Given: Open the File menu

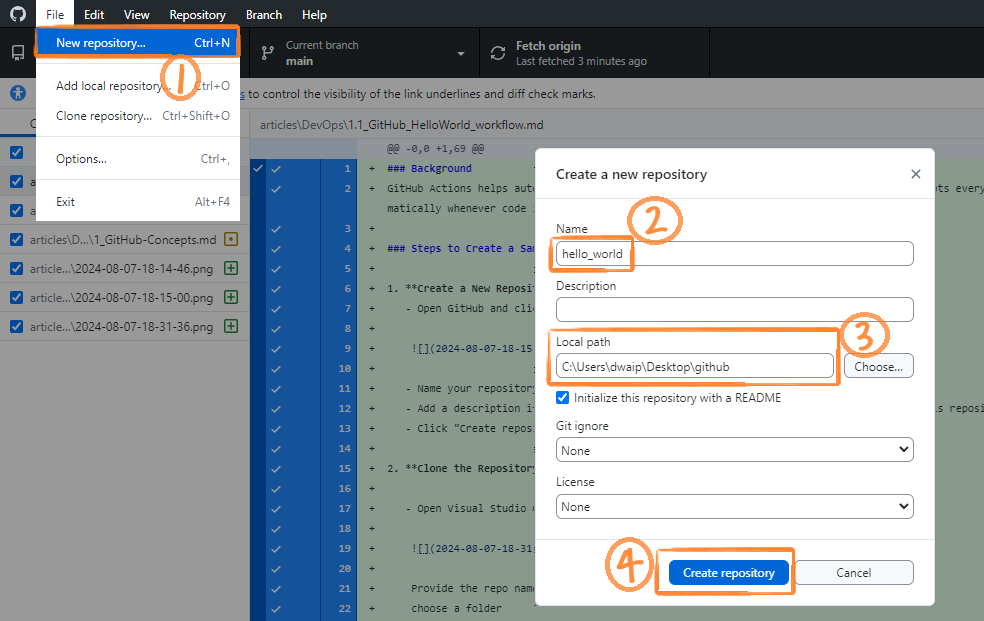Looking at the screenshot, I should [x=55, y=14].
